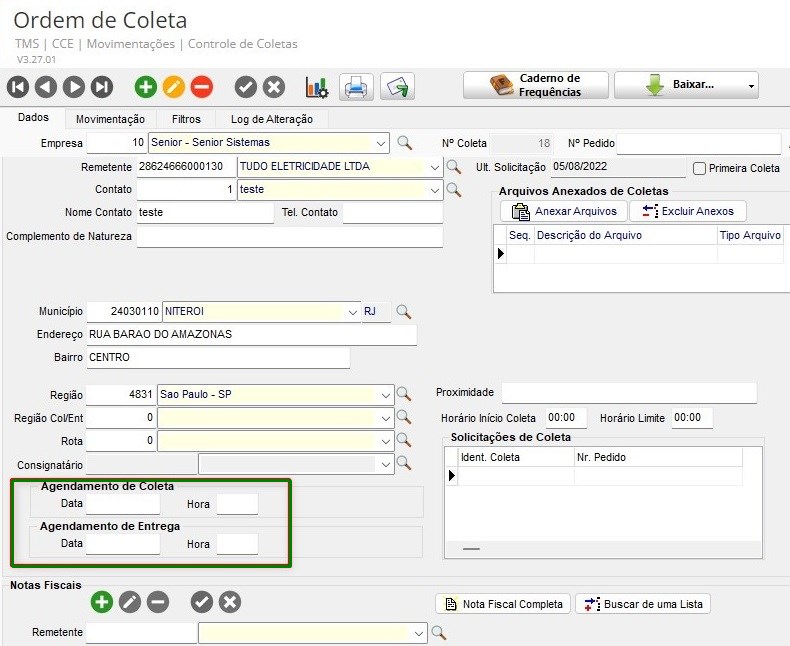The height and width of the screenshot is (646, 790).
Task: Go to next record arrow
Action: pyautogui.click(x=74, y=87)
